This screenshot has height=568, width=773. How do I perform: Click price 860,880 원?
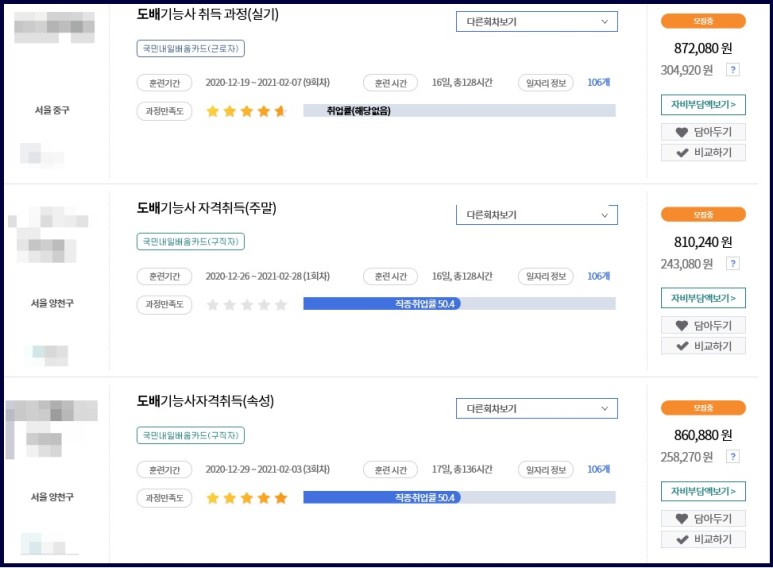click(703, 435)
